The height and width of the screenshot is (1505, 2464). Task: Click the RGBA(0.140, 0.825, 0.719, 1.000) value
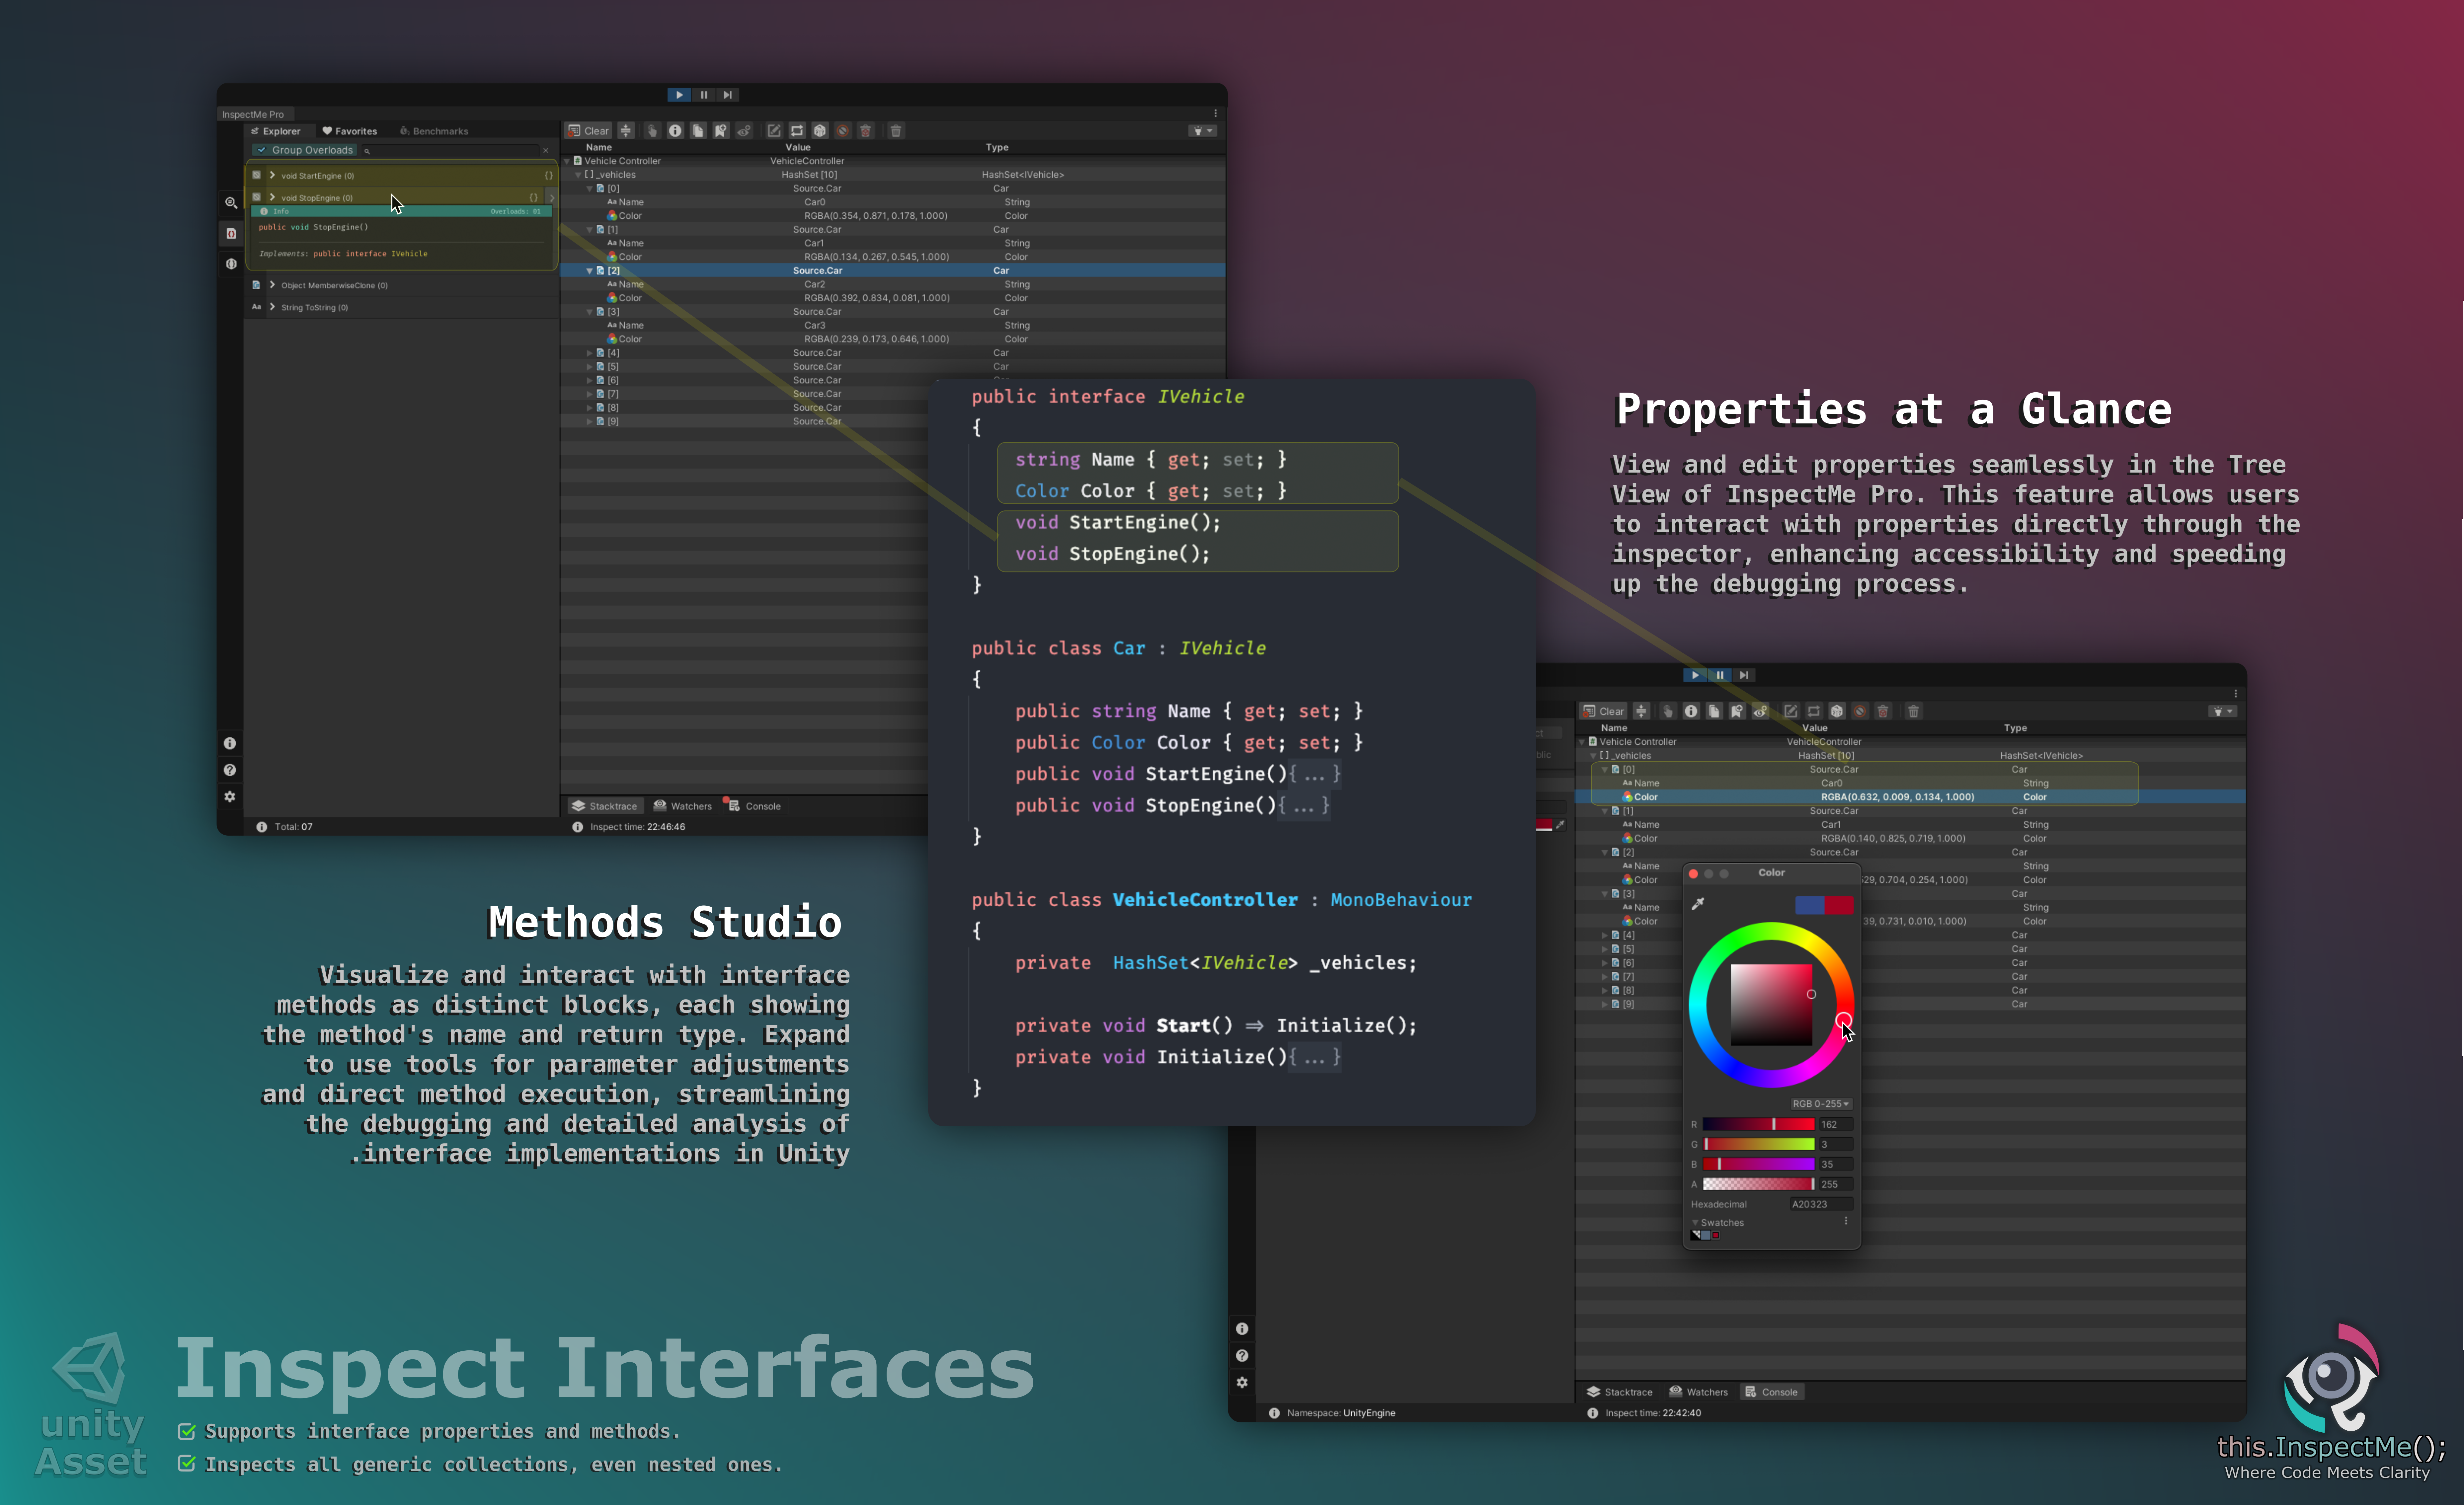coord(1893,839)
